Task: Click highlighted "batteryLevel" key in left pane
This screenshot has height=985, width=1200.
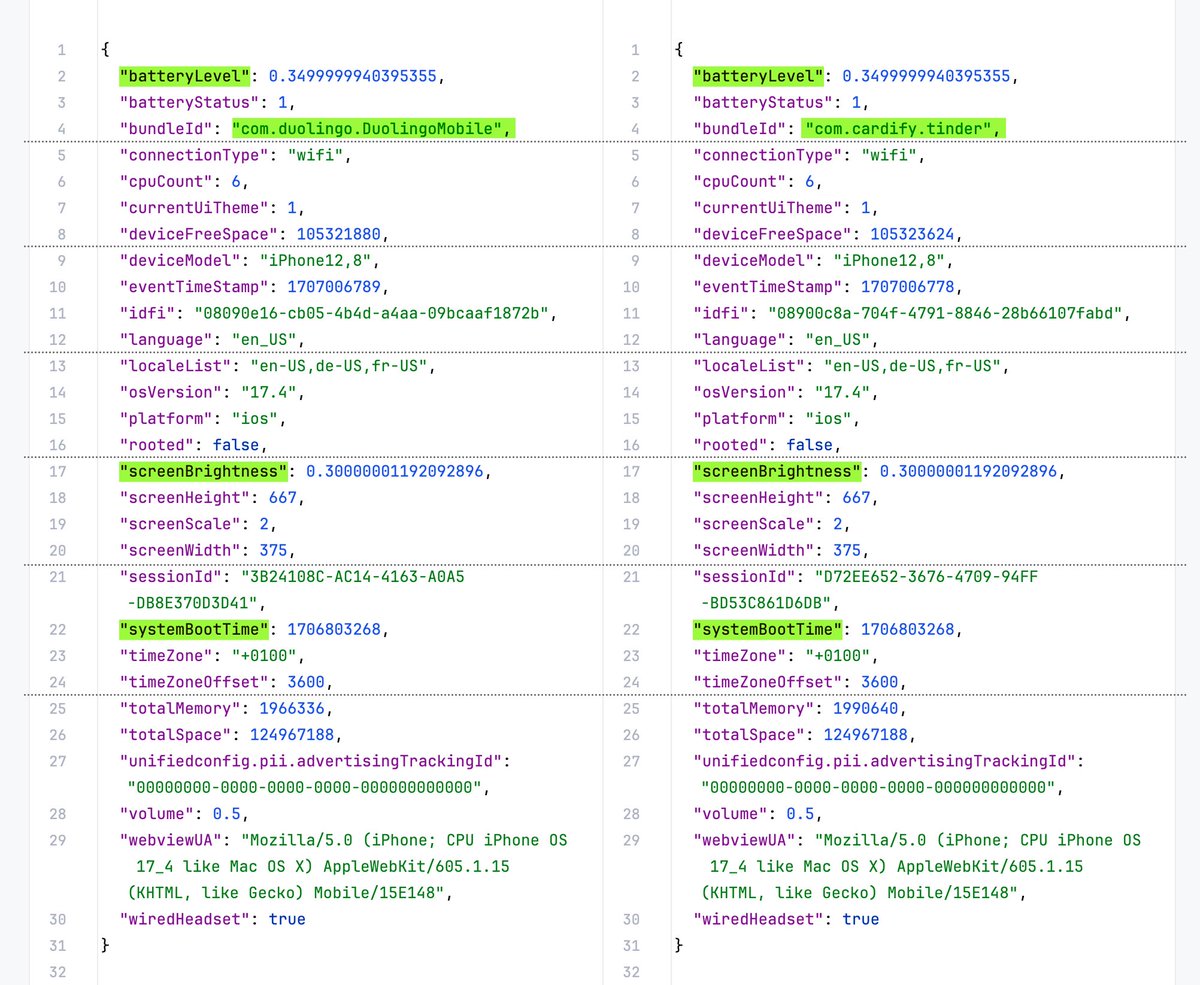Action: pos(184,76)
